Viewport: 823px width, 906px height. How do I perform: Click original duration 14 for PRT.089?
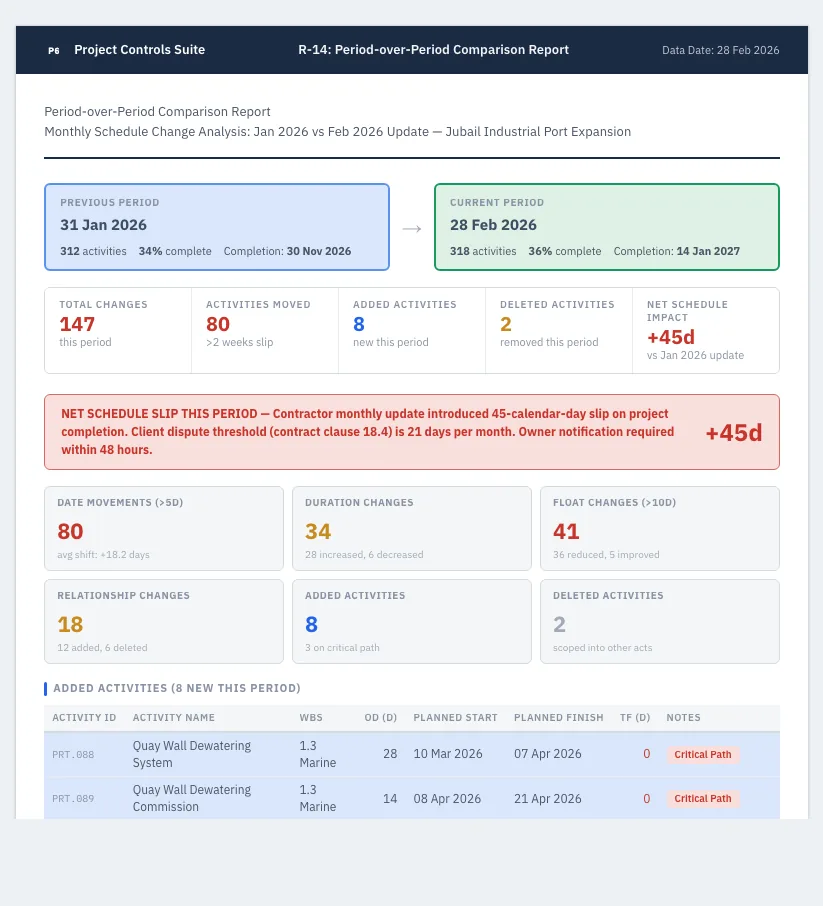(390, 799)
